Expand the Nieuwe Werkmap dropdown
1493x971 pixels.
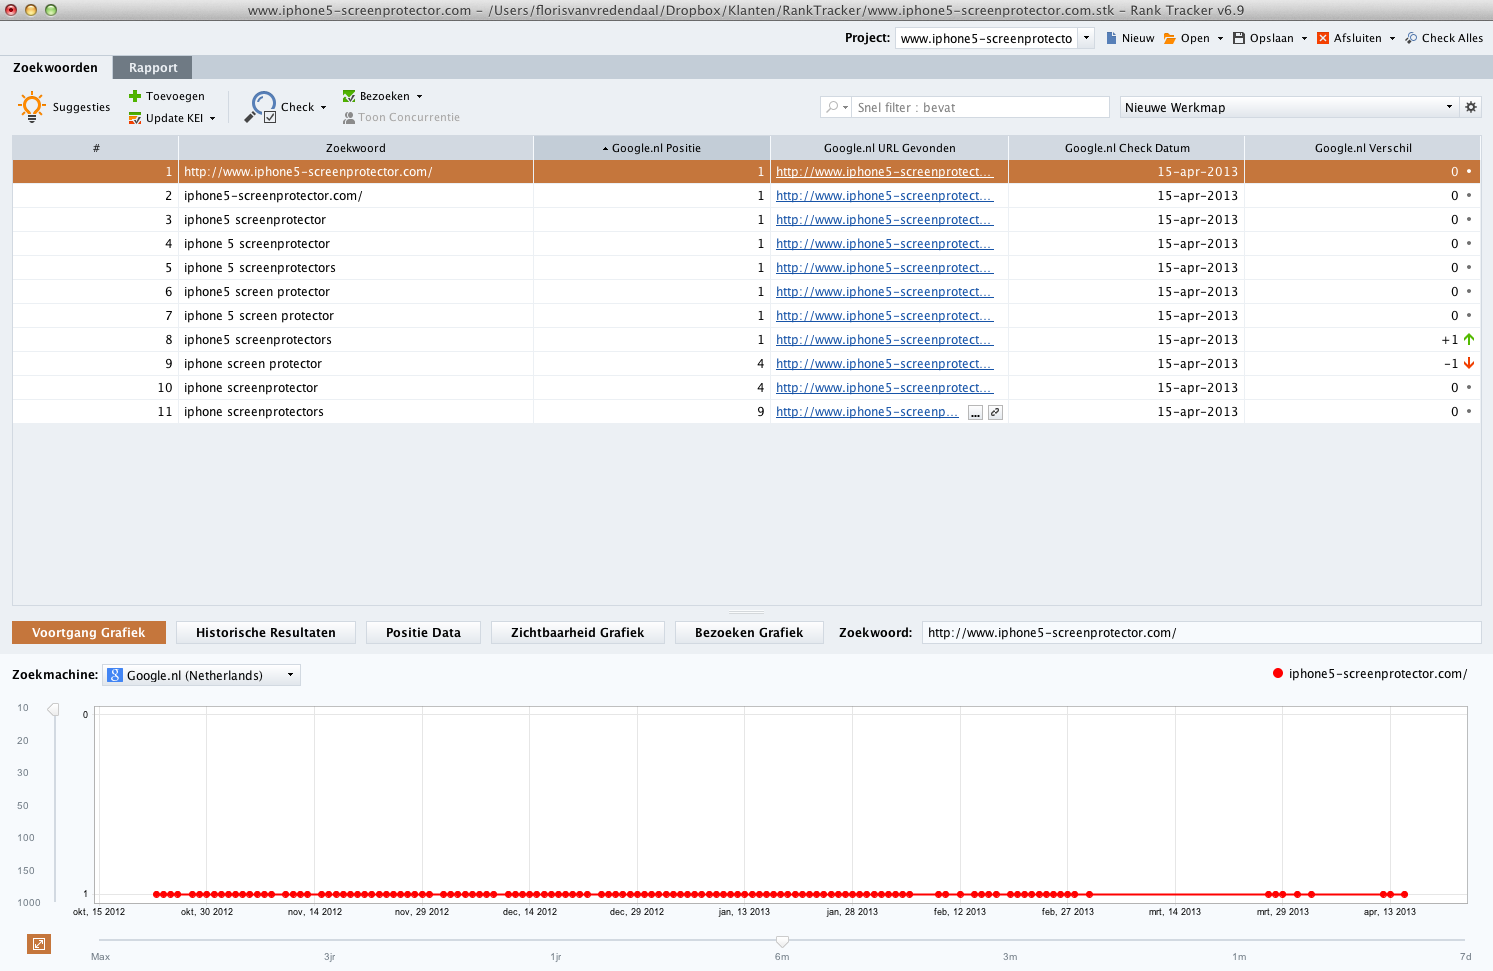click(1449, 107)
